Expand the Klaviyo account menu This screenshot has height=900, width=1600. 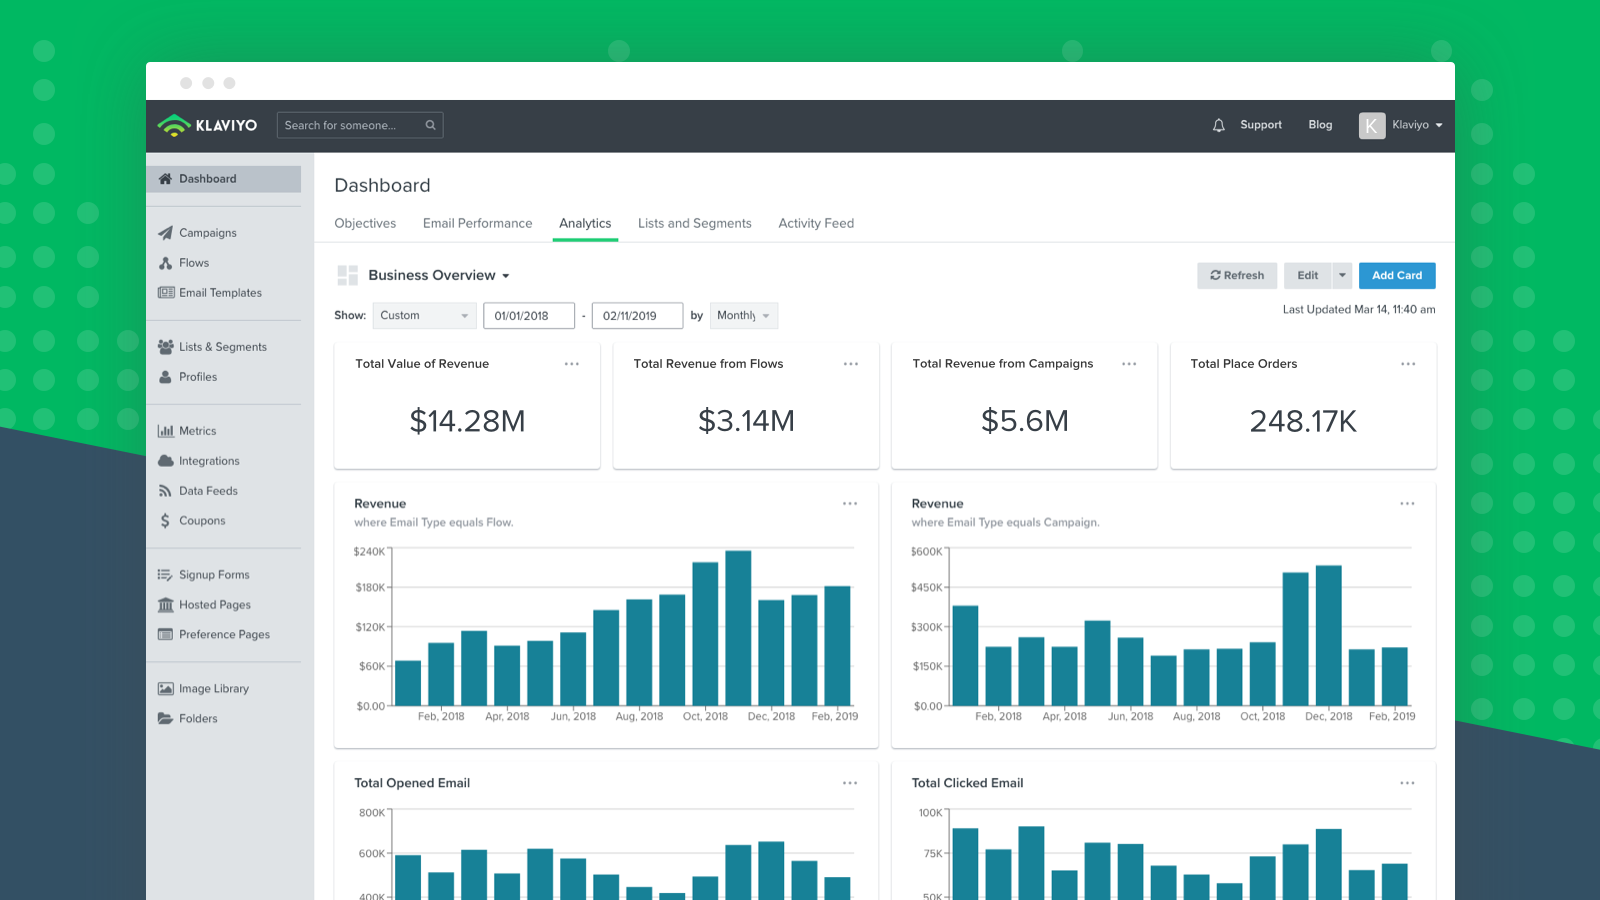click(1410, 125)
